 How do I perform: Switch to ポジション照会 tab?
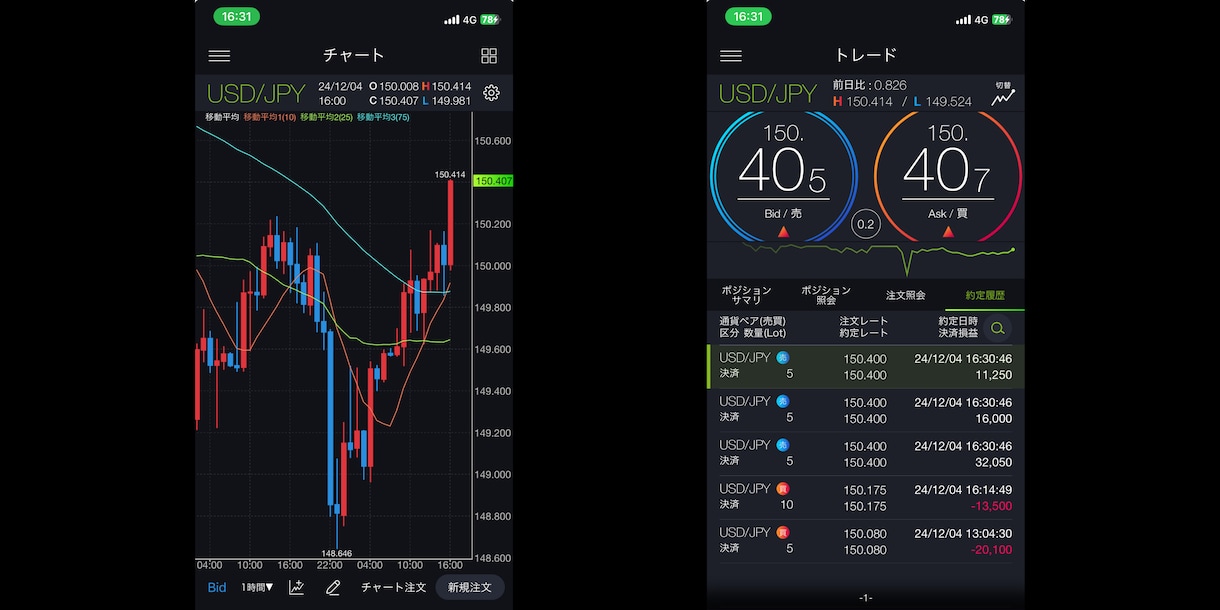pyautogui.click(x=826, y=295)
